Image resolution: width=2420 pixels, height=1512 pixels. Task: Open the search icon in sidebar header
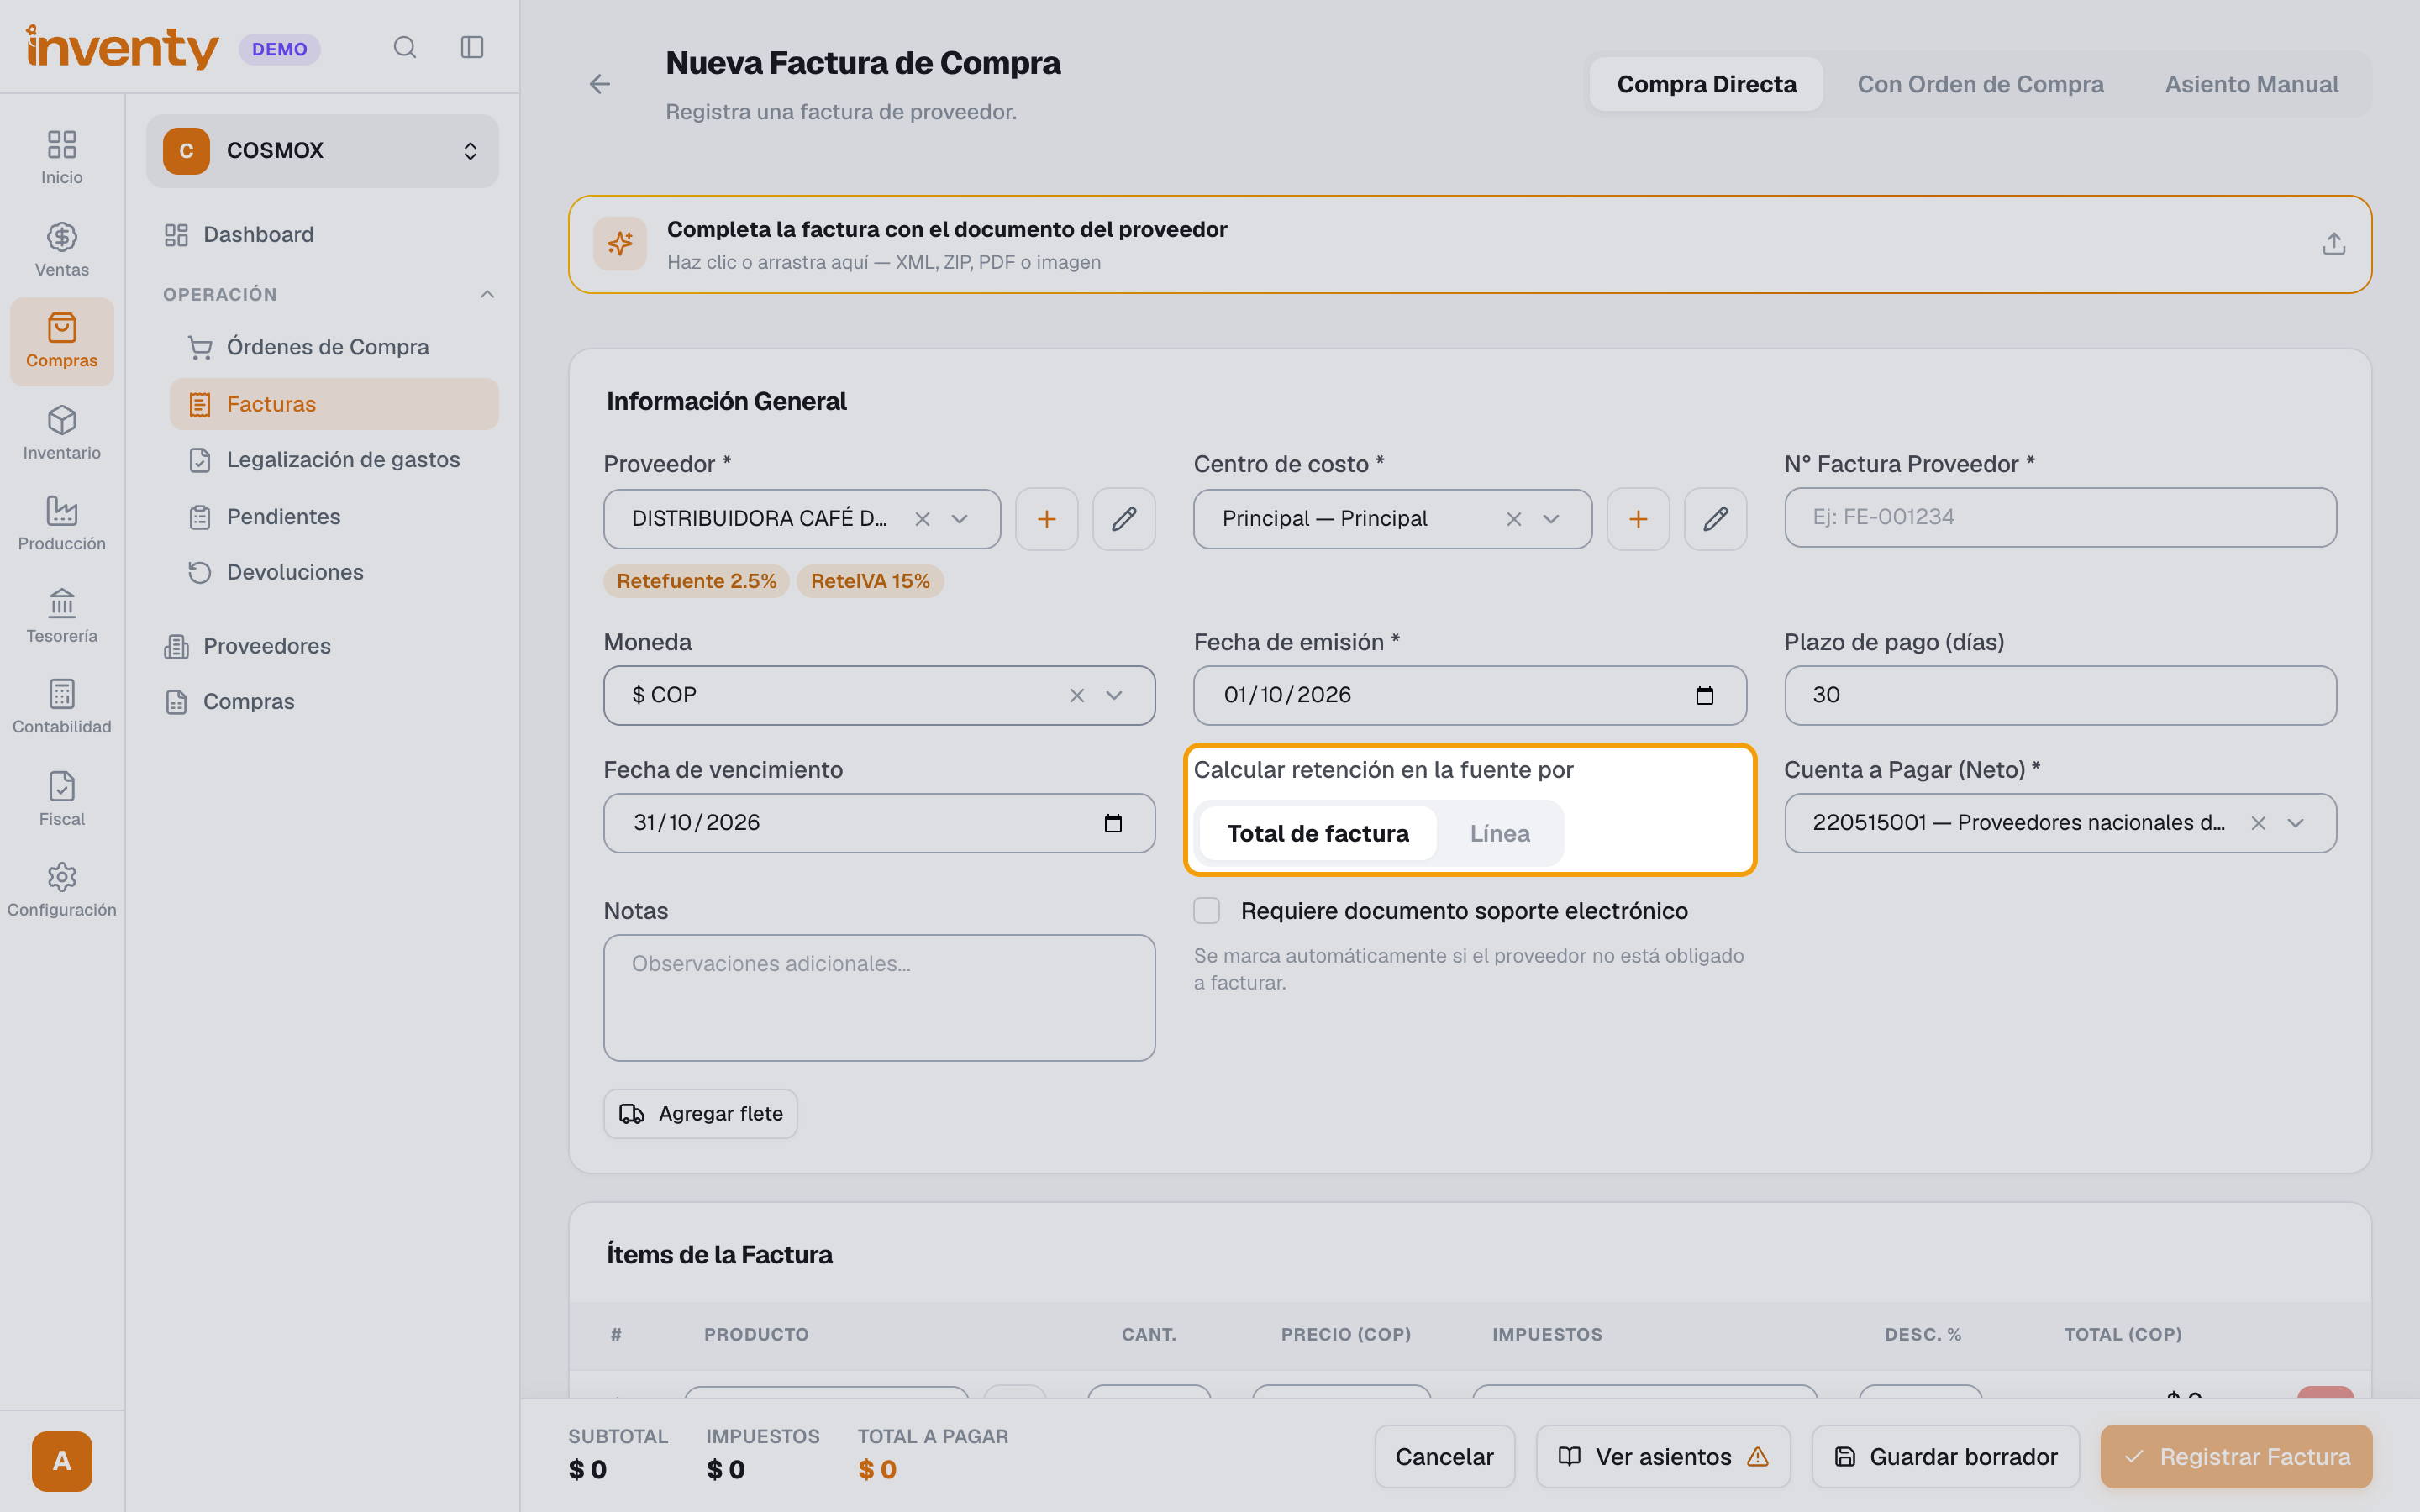(404, 47)
